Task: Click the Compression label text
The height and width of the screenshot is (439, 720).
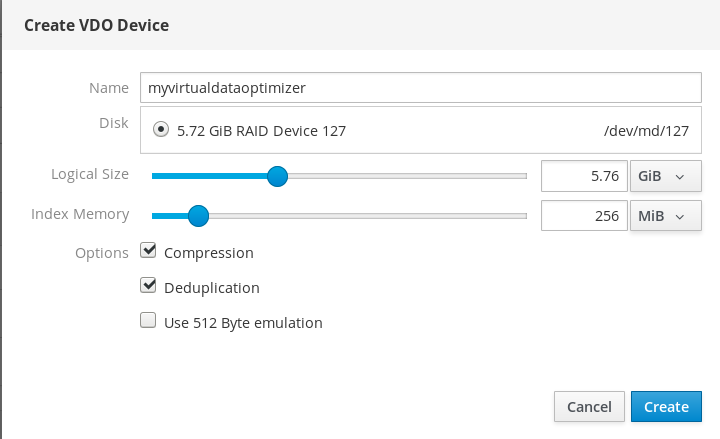Action: click(x=208, y=253)
